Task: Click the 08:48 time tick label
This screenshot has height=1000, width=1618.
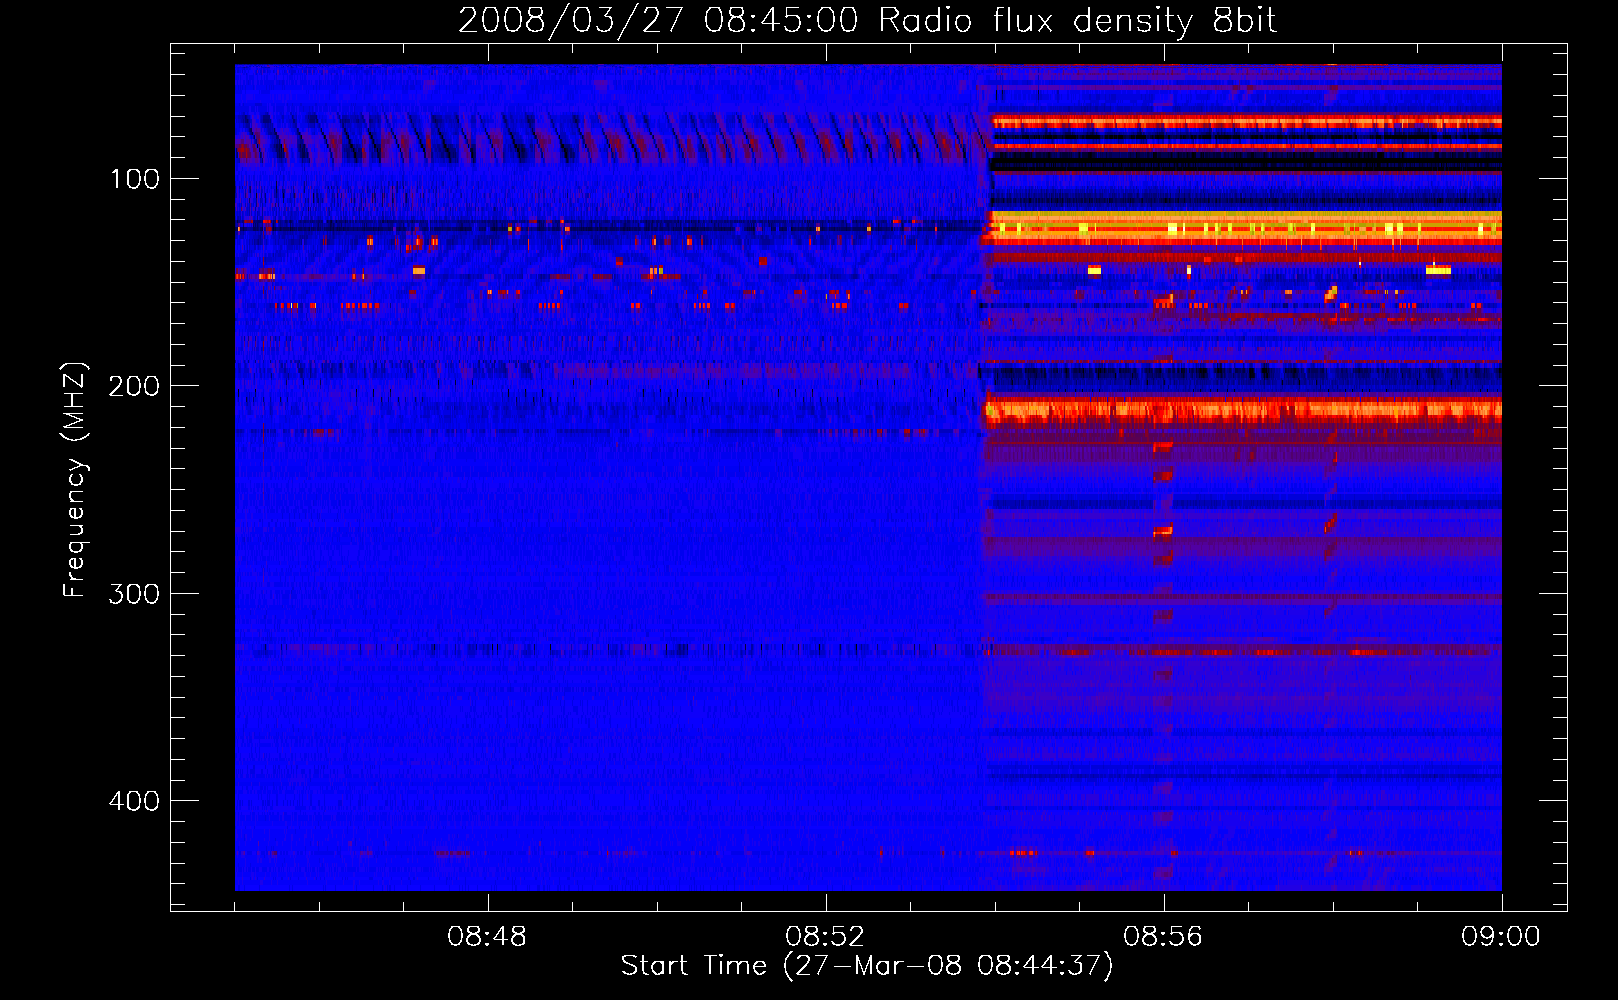Action: coord(487,937)
